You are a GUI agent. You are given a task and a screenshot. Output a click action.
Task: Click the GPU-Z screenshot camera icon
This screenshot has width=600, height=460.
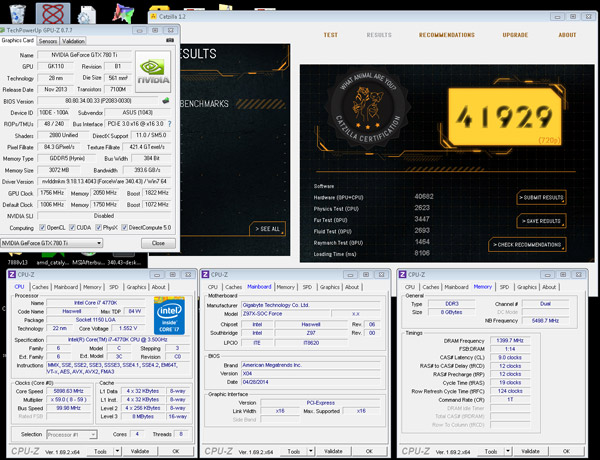pyautogui.click(x=170, y=40)
